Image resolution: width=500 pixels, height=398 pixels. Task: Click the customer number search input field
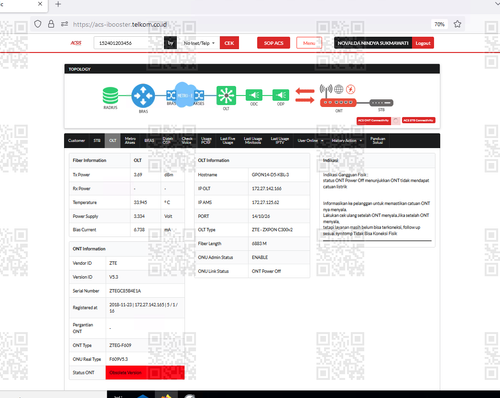pos(128,43)
